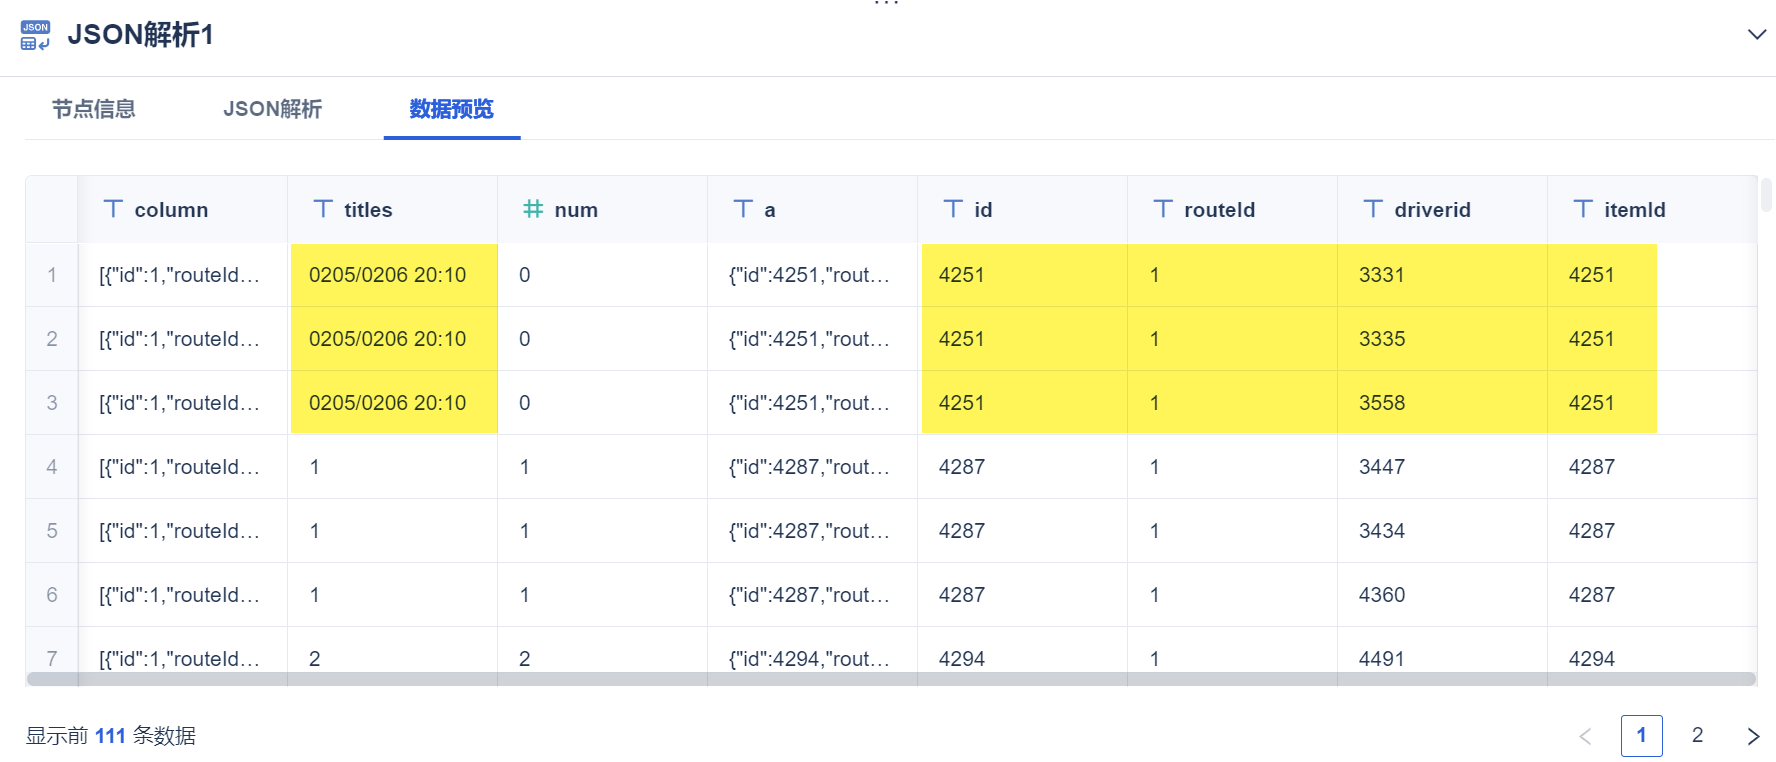Click driverid value 4360

click(x=1381, y=595)
